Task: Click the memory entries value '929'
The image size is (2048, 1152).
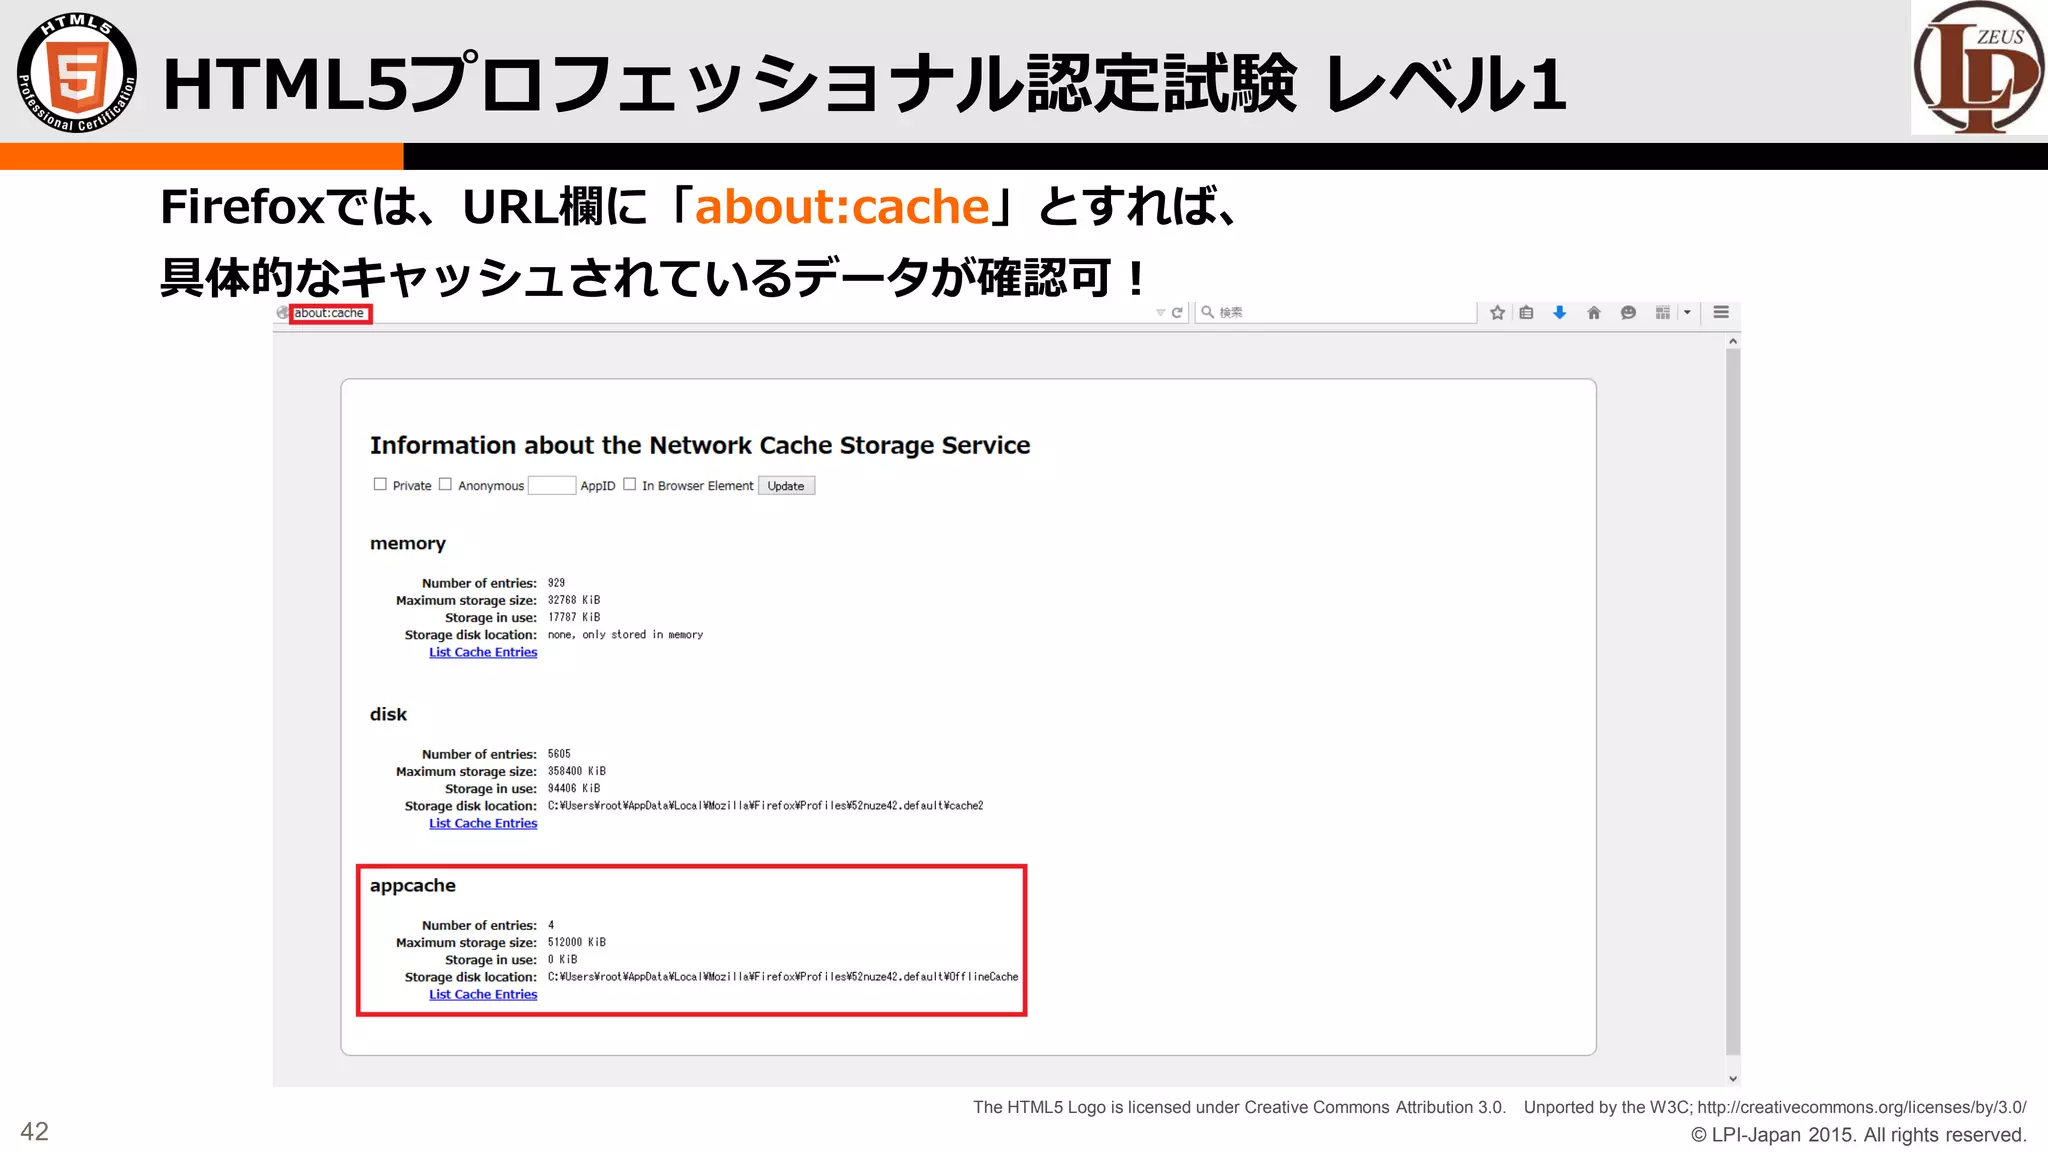Action: point(556,583)
